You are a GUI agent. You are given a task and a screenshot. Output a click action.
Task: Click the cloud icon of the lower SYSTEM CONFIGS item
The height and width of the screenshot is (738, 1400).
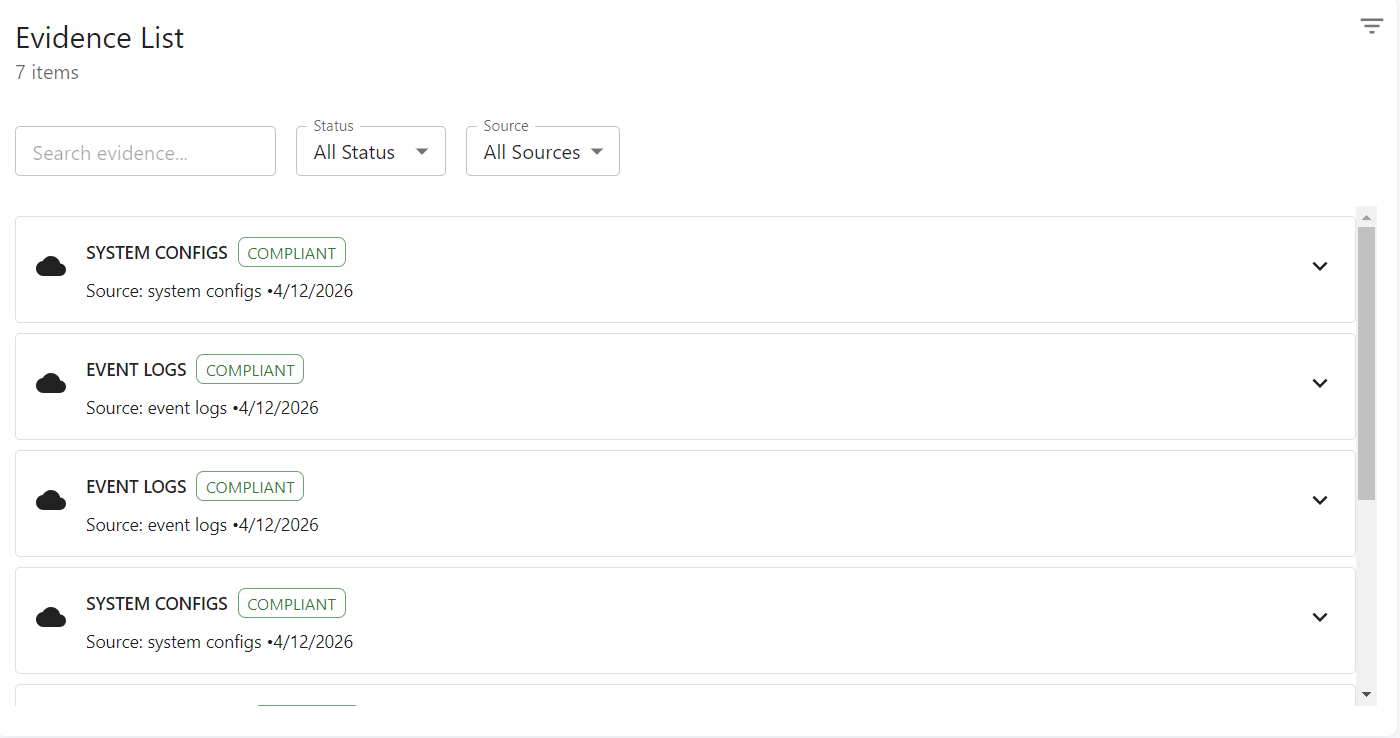[x=51, y=617]
